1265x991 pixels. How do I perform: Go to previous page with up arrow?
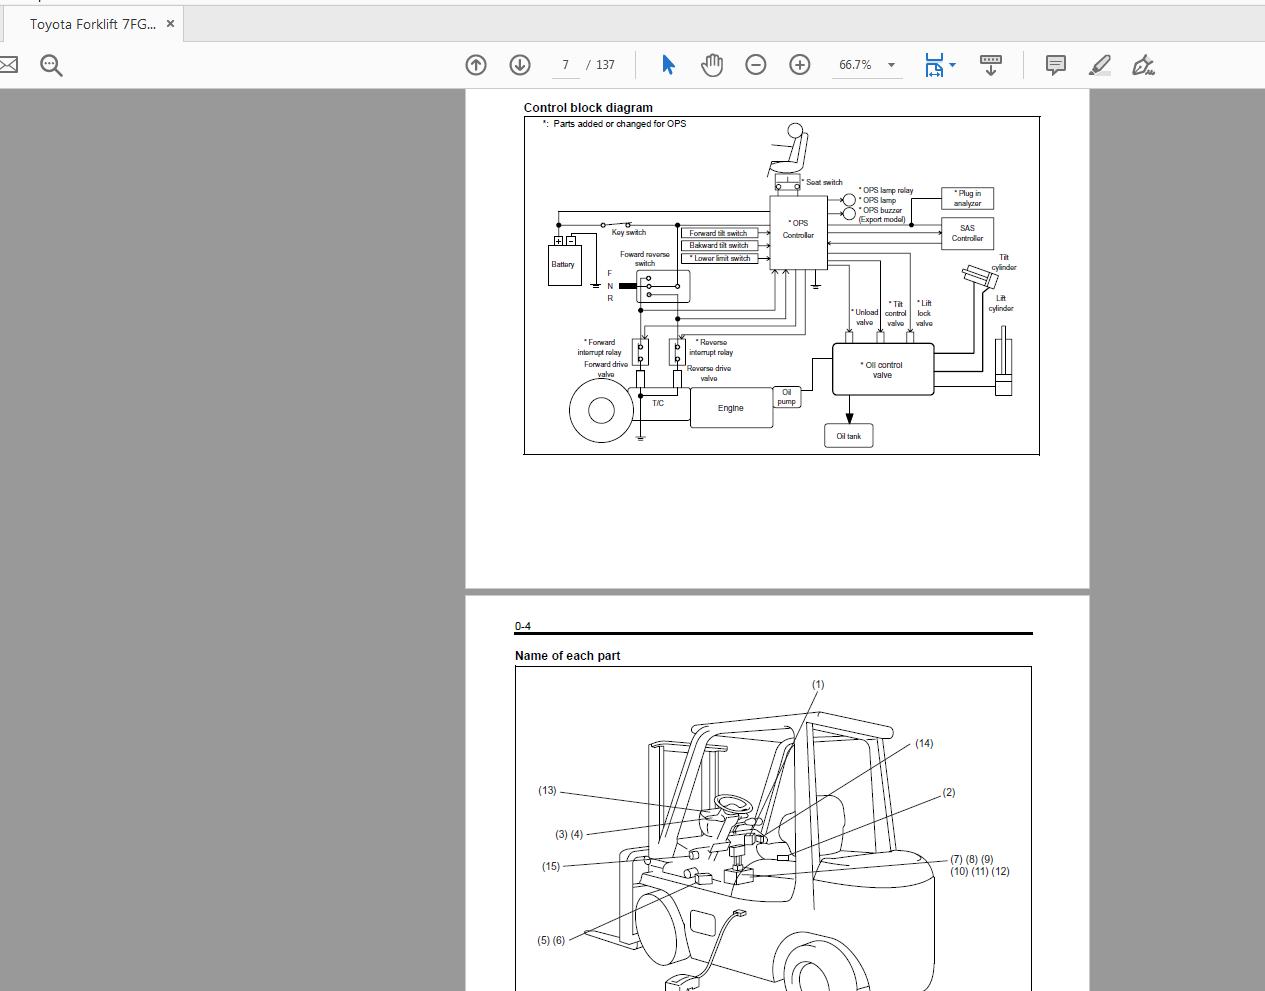(476, 65)
